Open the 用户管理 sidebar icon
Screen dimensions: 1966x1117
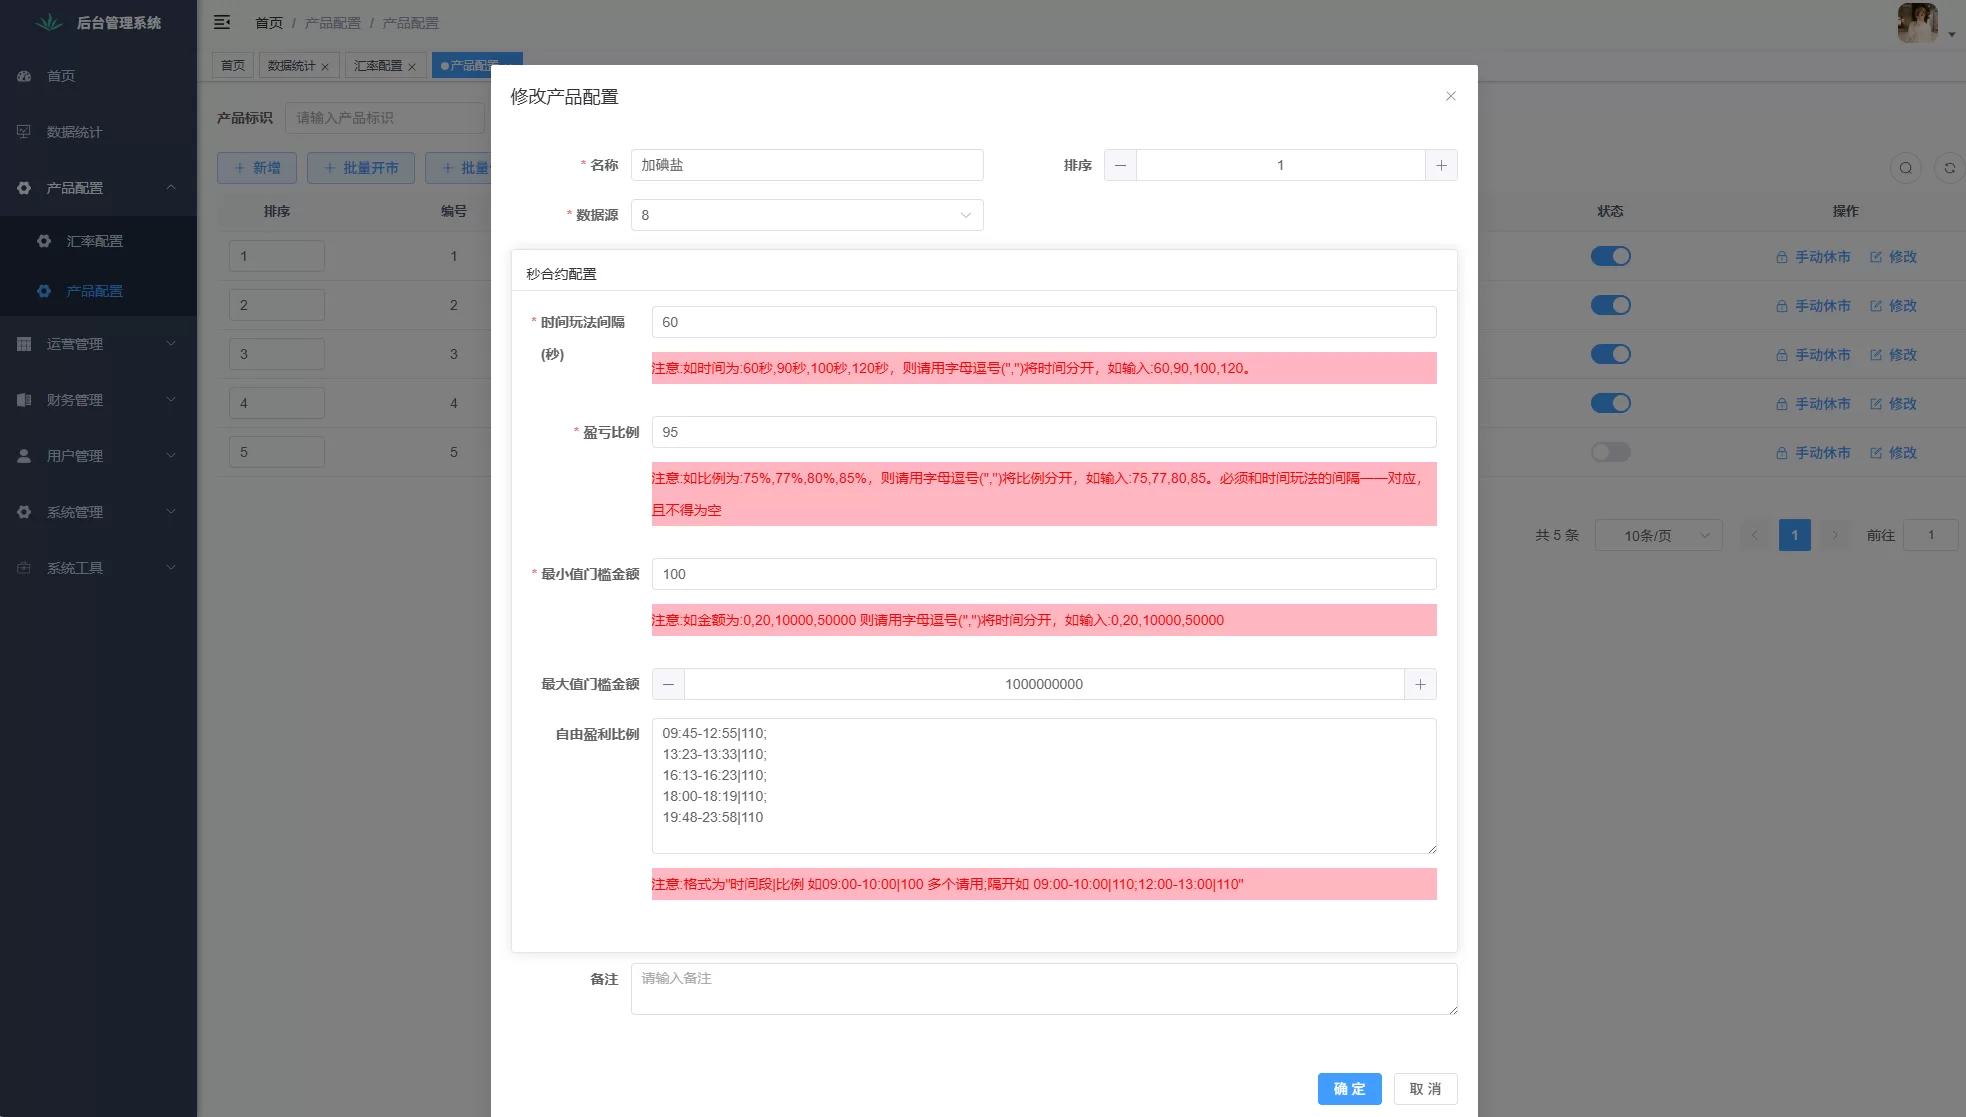(24, 455)
